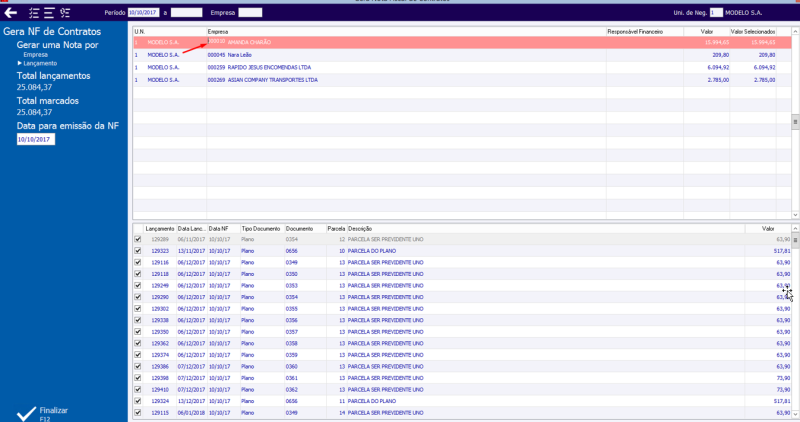The width and height of the screenshot is (800, 422).
Task: Click the Finalizar checkmark icon
Action: click(x=26, y=413)
